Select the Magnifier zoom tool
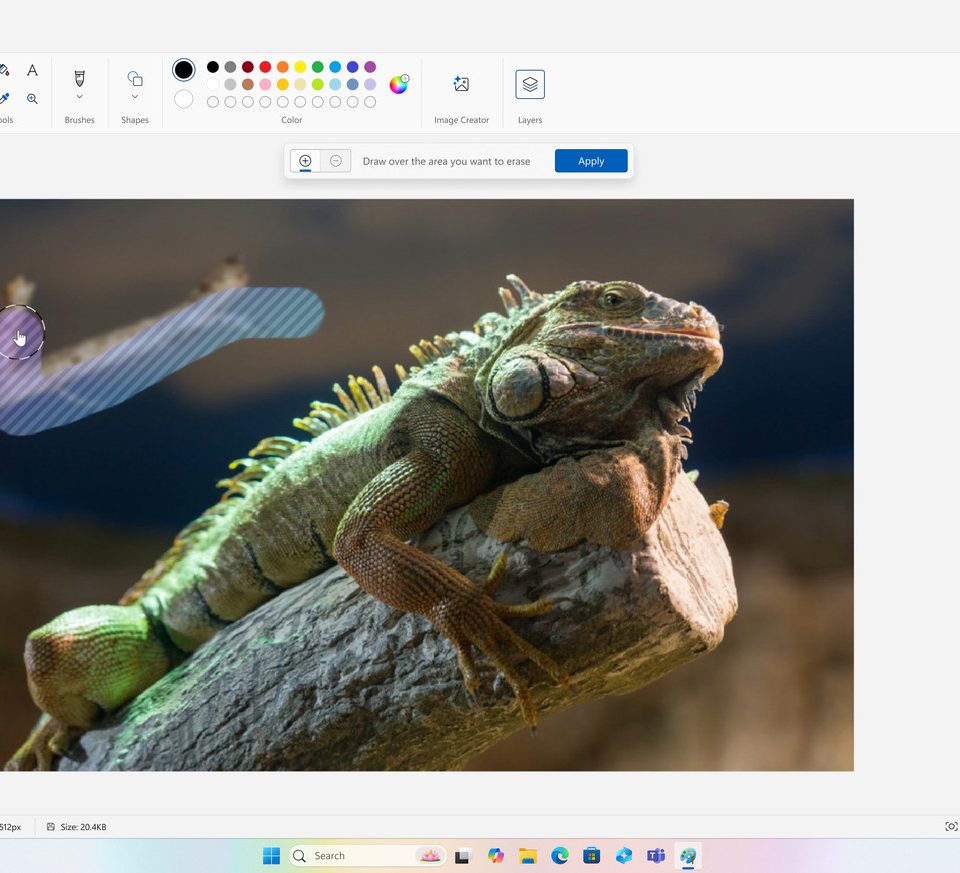960x873 pixels. tap(32, 99)
